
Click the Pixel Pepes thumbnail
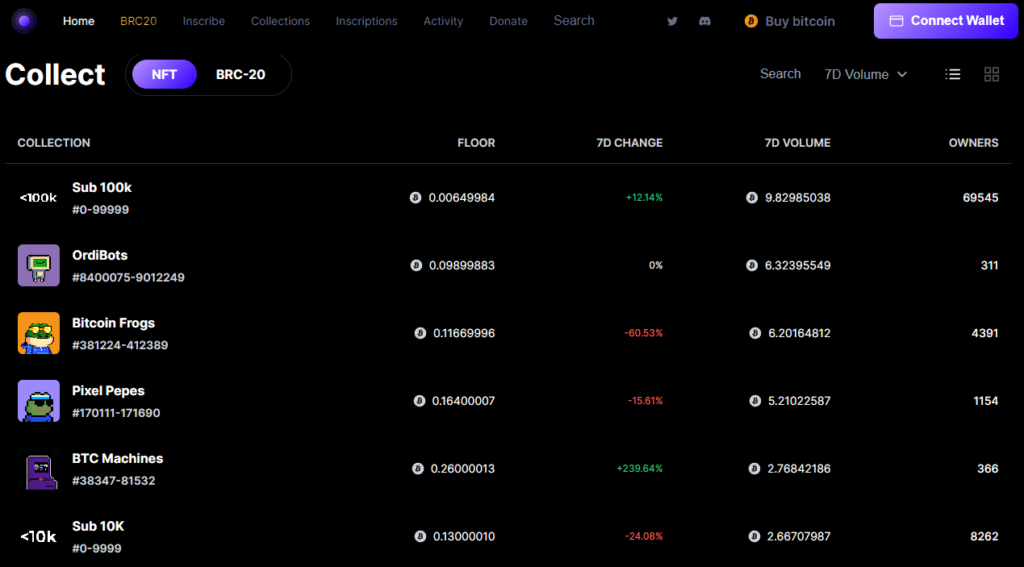point(39,400)
